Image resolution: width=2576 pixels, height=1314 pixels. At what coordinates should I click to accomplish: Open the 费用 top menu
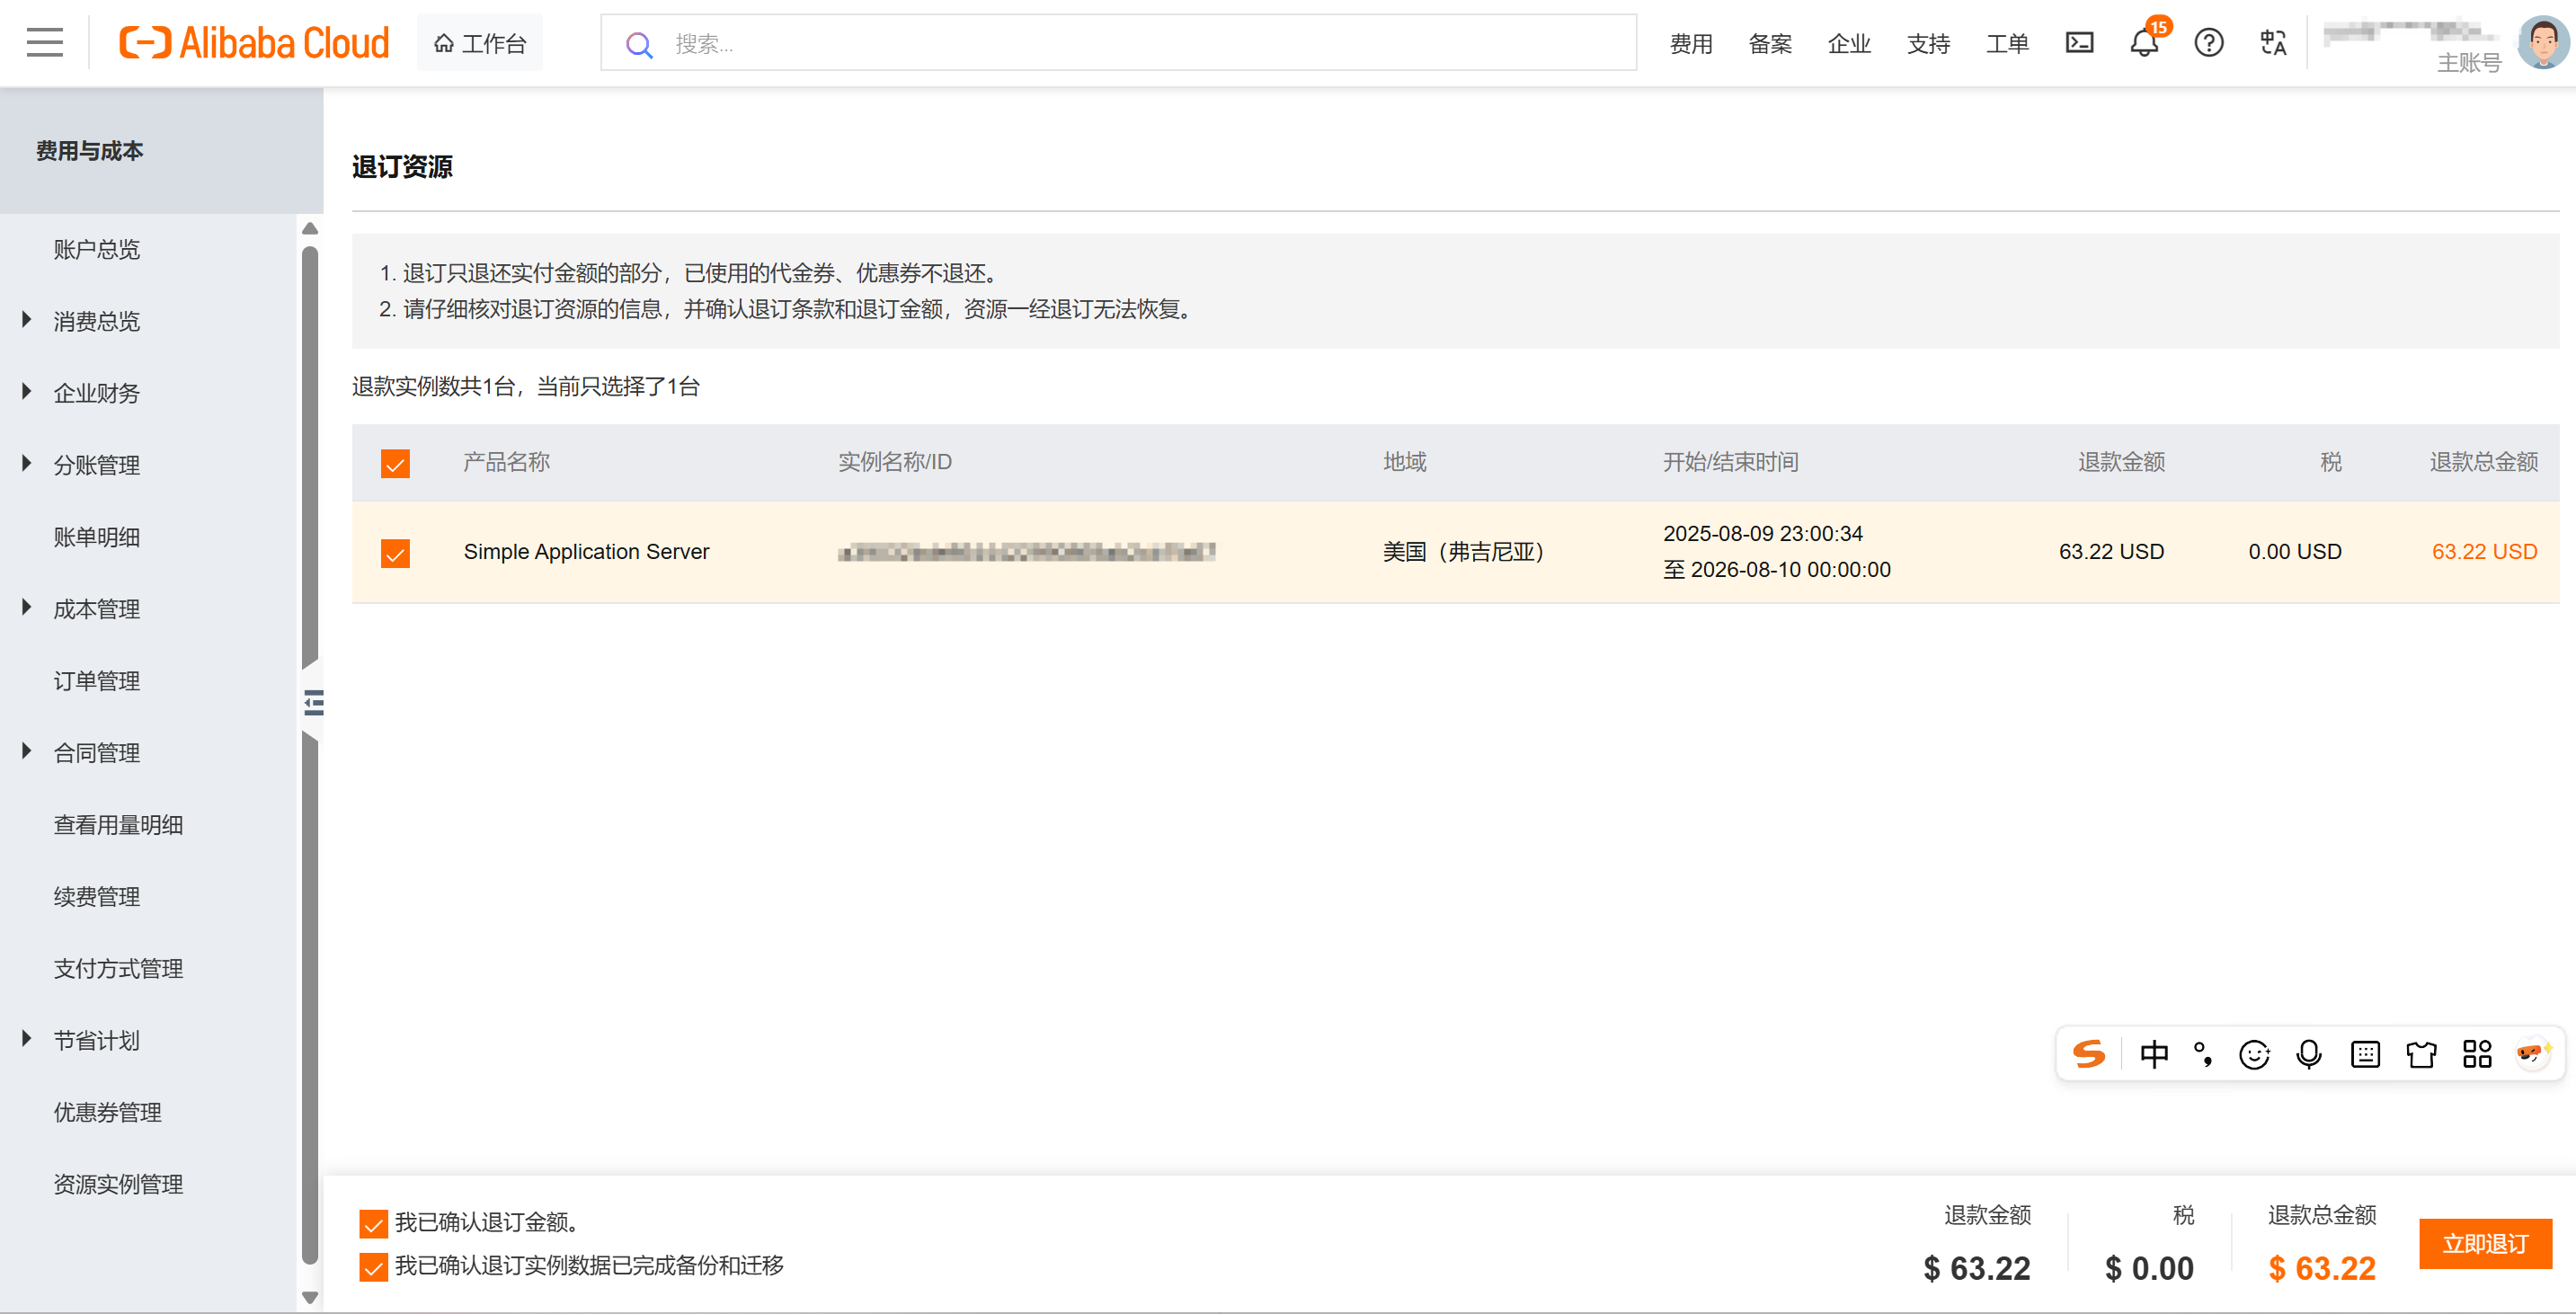pos(1690,44)
